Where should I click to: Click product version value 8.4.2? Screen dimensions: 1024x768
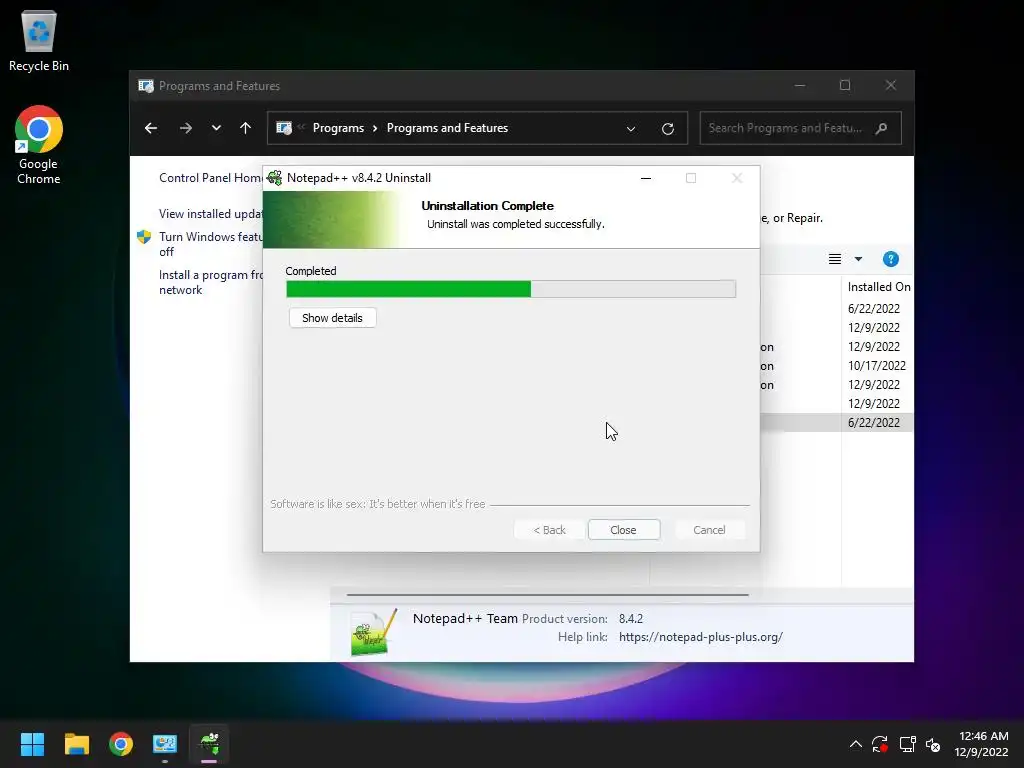point(631,618)
